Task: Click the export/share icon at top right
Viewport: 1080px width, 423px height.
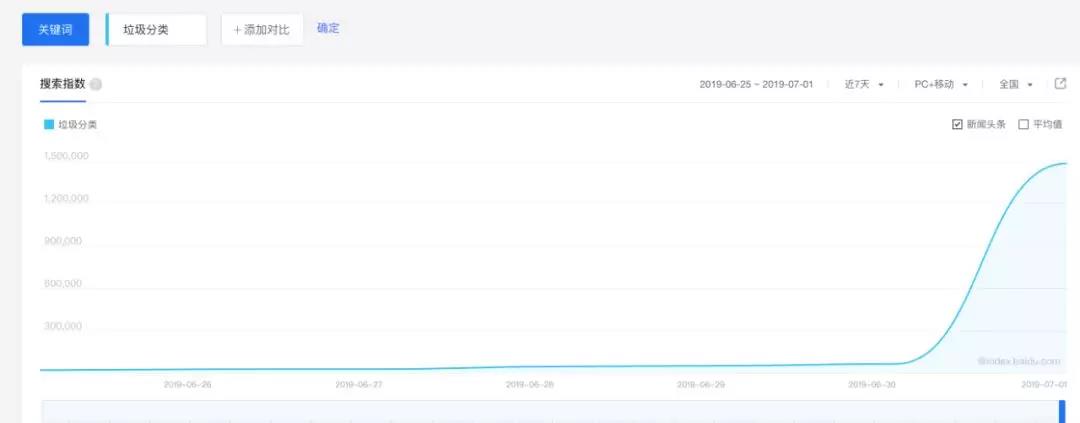Action: coord(1061,83)
